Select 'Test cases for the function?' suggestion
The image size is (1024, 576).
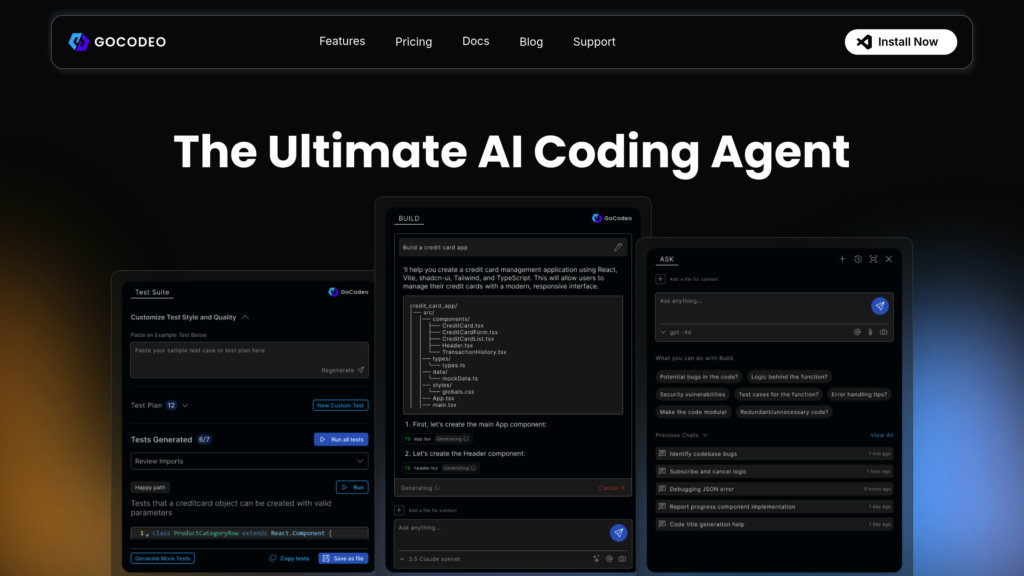point(778,394)
